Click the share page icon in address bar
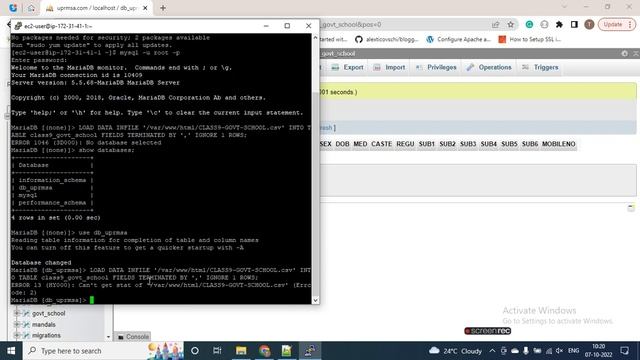The height and width of the screenshot is (360, 640). tap(496, 24)
